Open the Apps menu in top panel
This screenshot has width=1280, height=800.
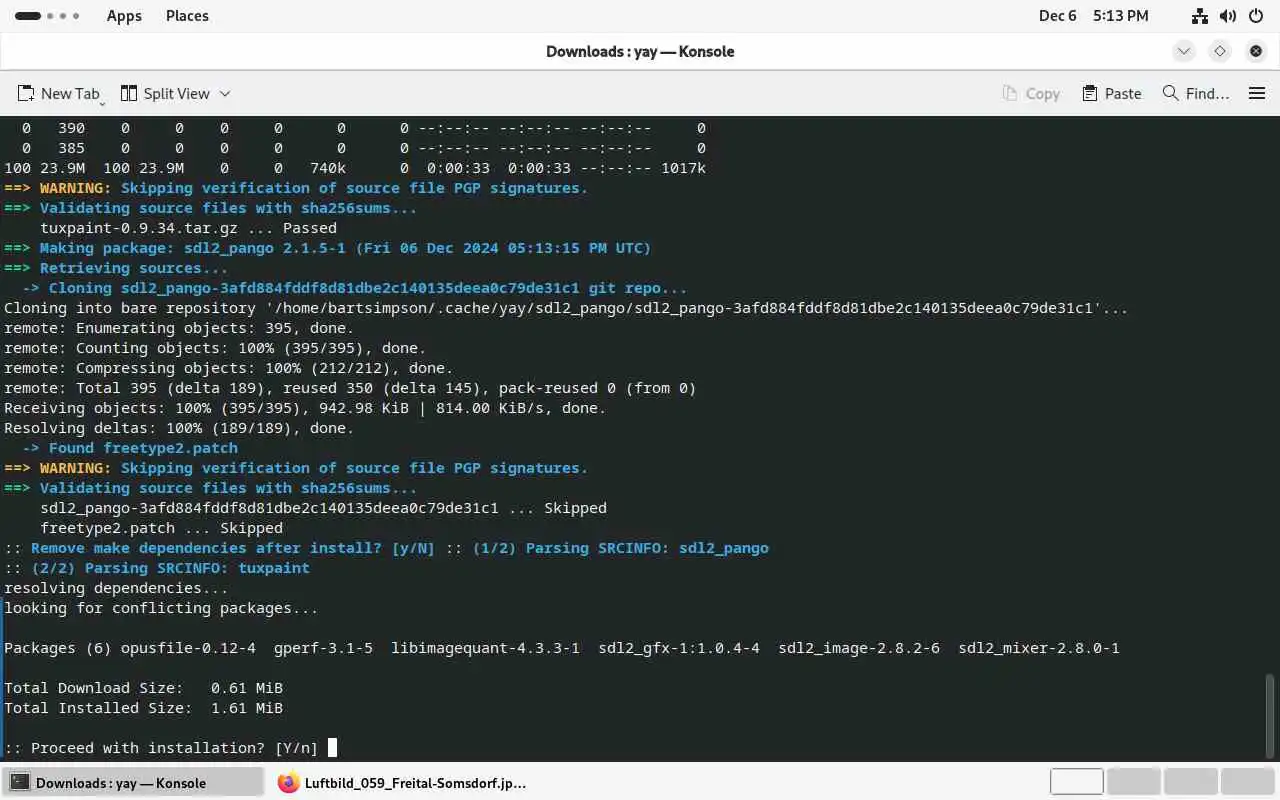pyautogui.click(x=124, y=16)
